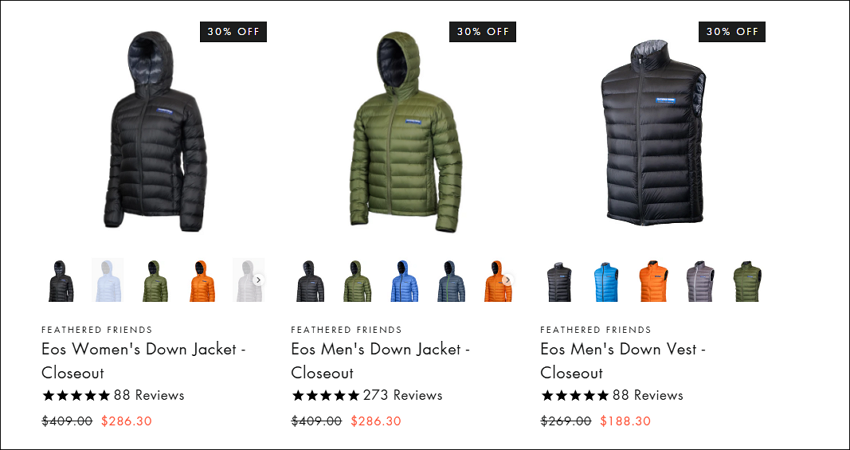This screenshot has height=450, width=850.
Task: Choose black swatch of Eos Men's Jacket
Action: tap(310, 280)
